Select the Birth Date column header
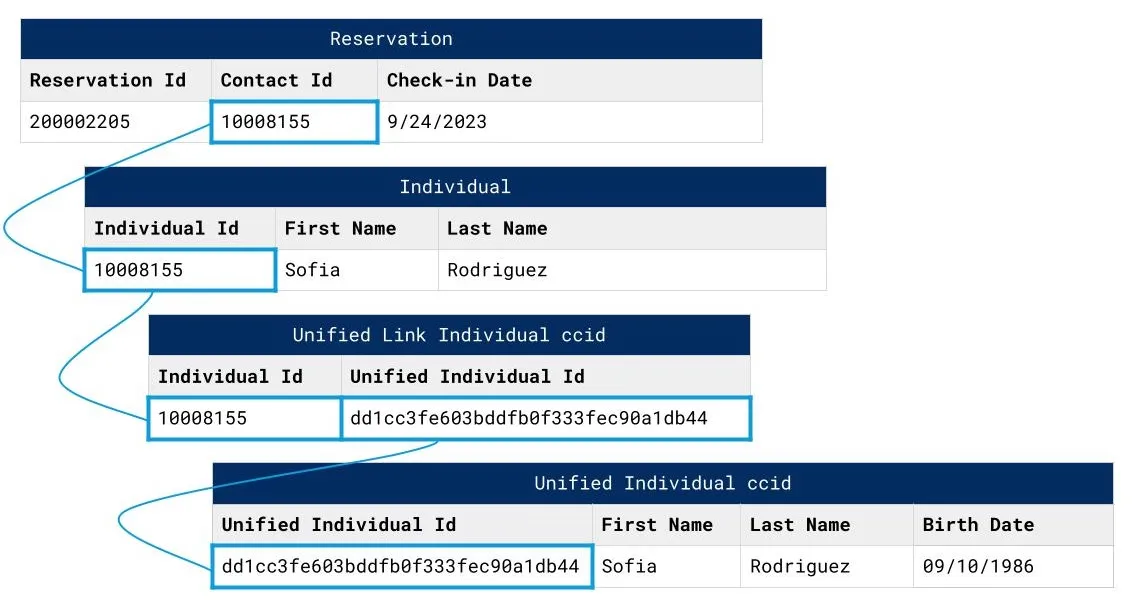Viewport: 1133px width, 608px height. coord(978,525)
